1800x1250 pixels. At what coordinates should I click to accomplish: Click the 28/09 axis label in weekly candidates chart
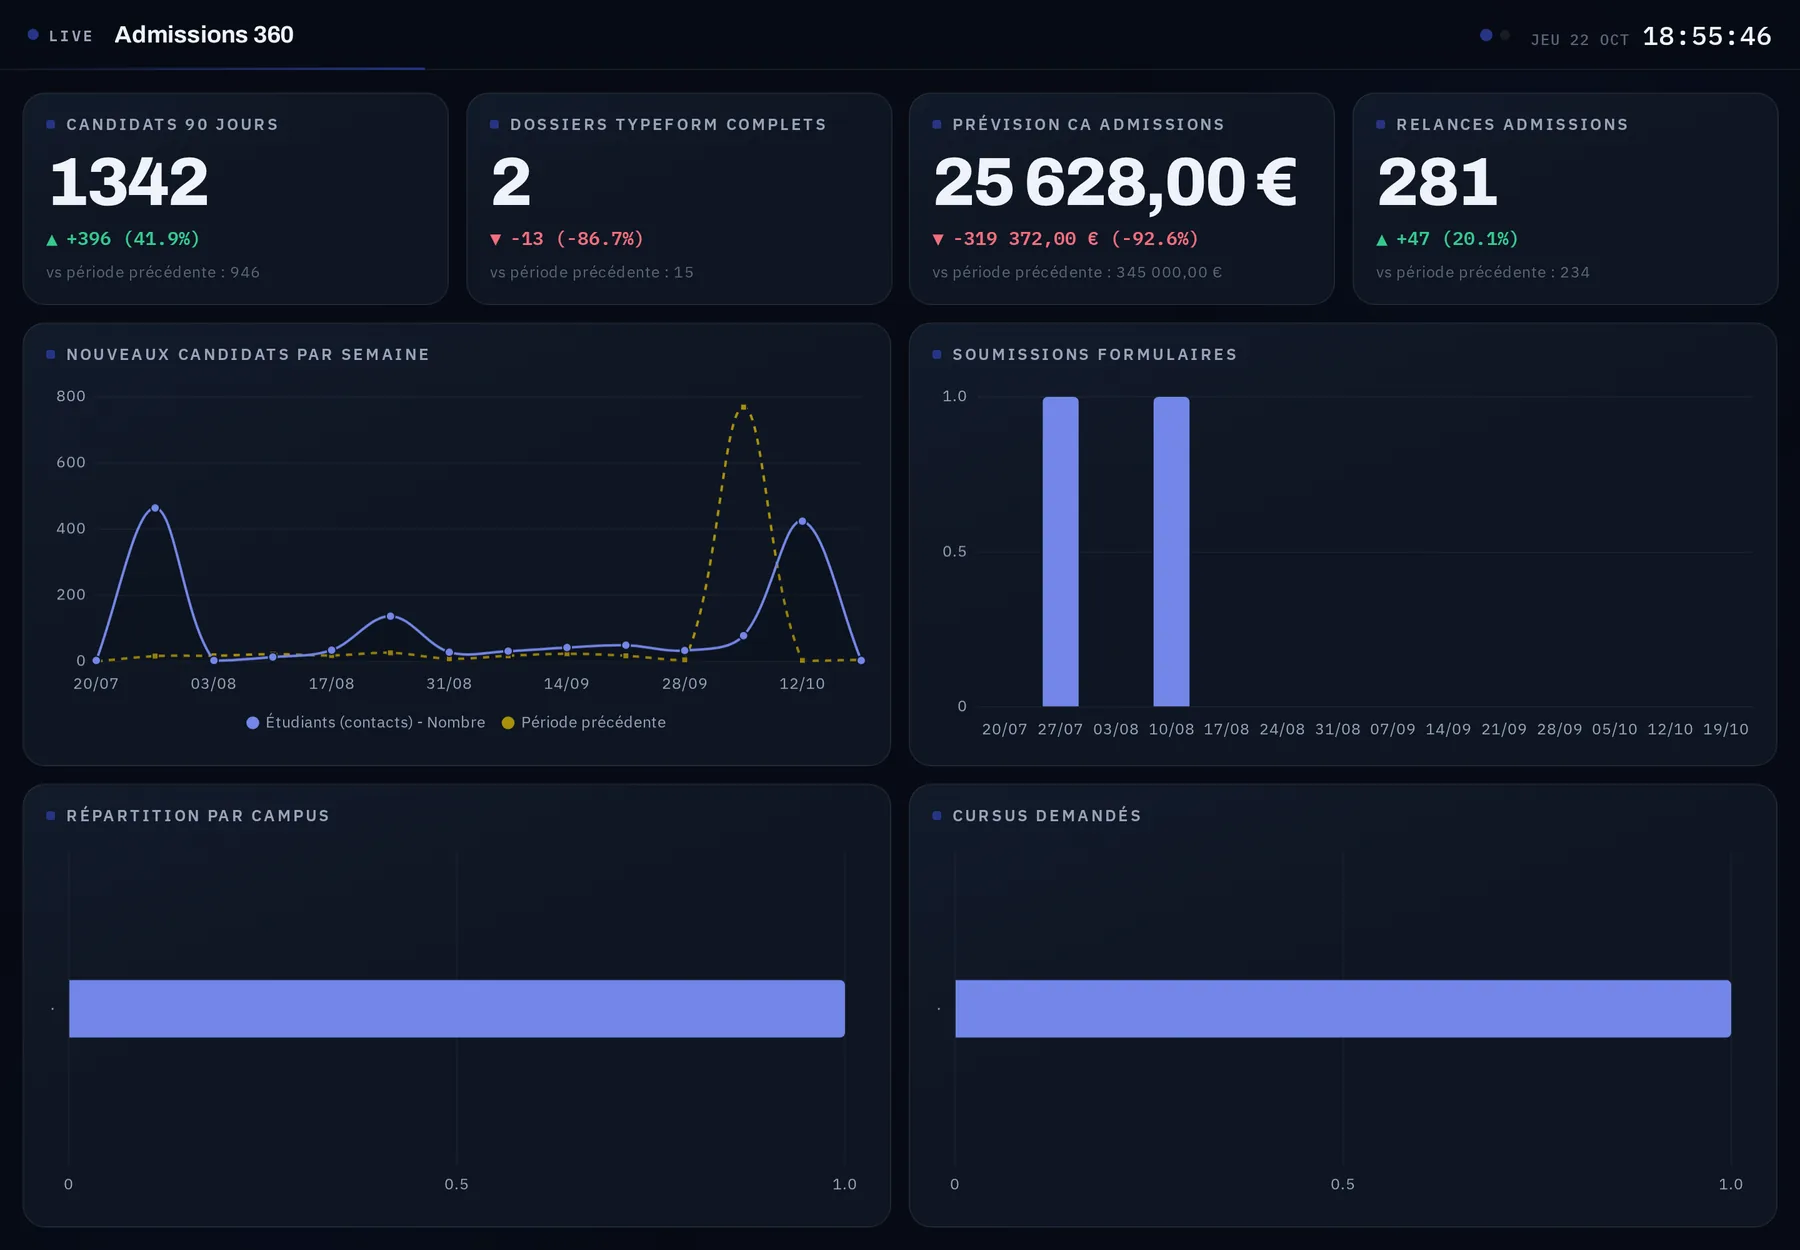(684, 684)
